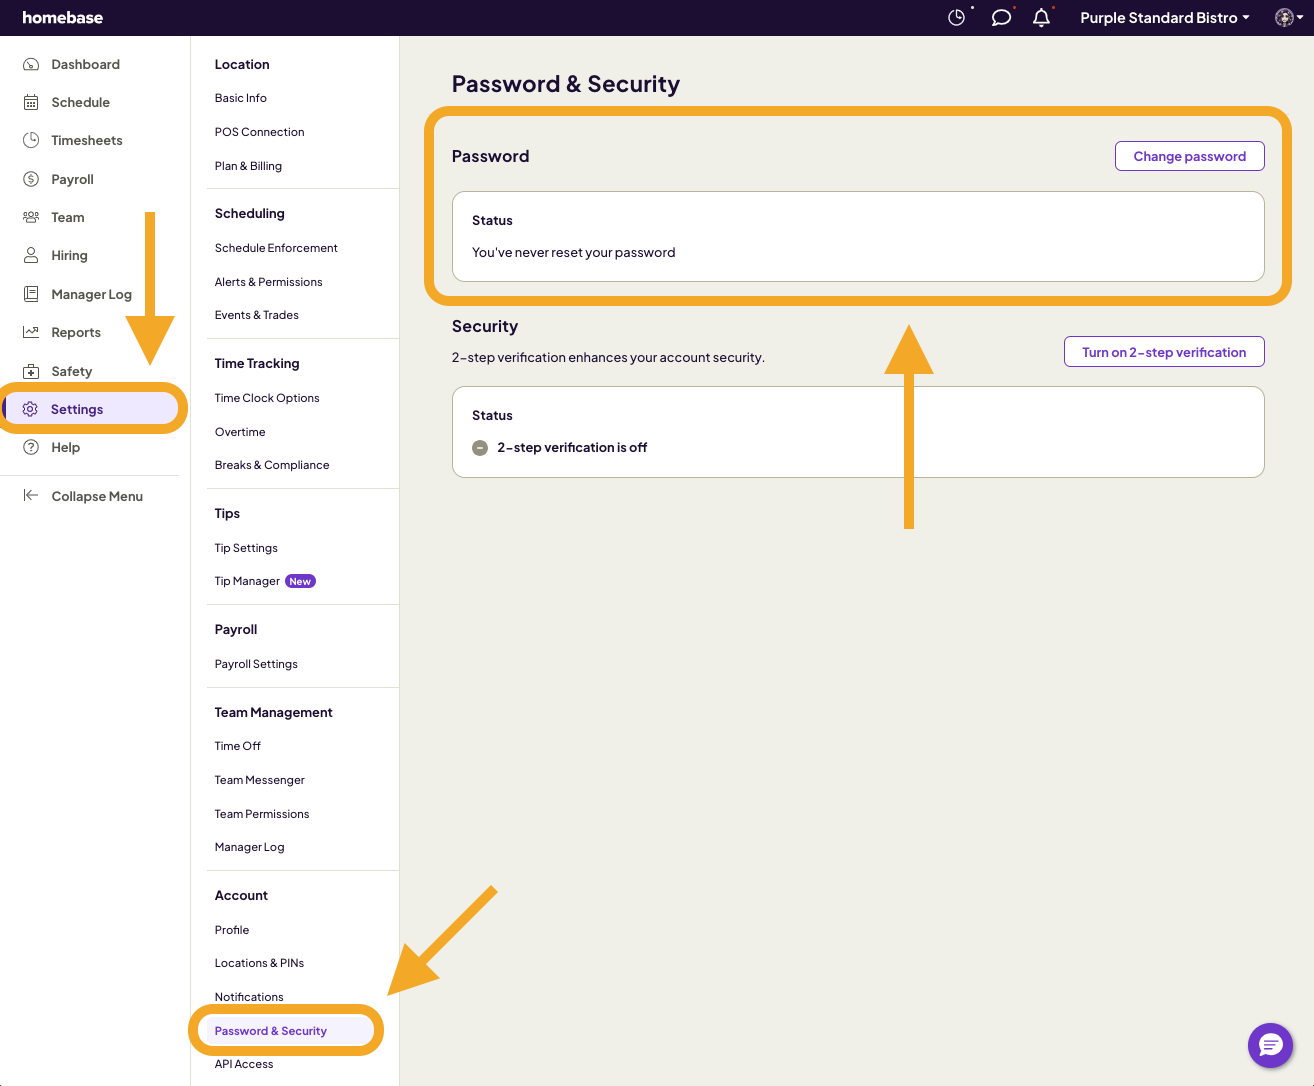Open the live chat support bubble
Viewport: 1314px width, 1086px height.
[x=1270, y=1046]
